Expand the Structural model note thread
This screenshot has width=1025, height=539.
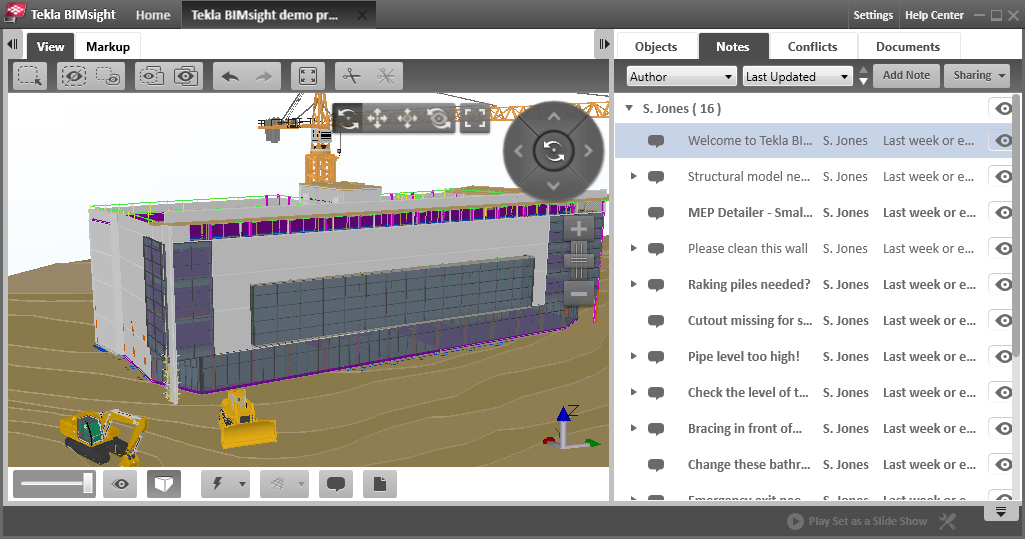pos(633,176)
